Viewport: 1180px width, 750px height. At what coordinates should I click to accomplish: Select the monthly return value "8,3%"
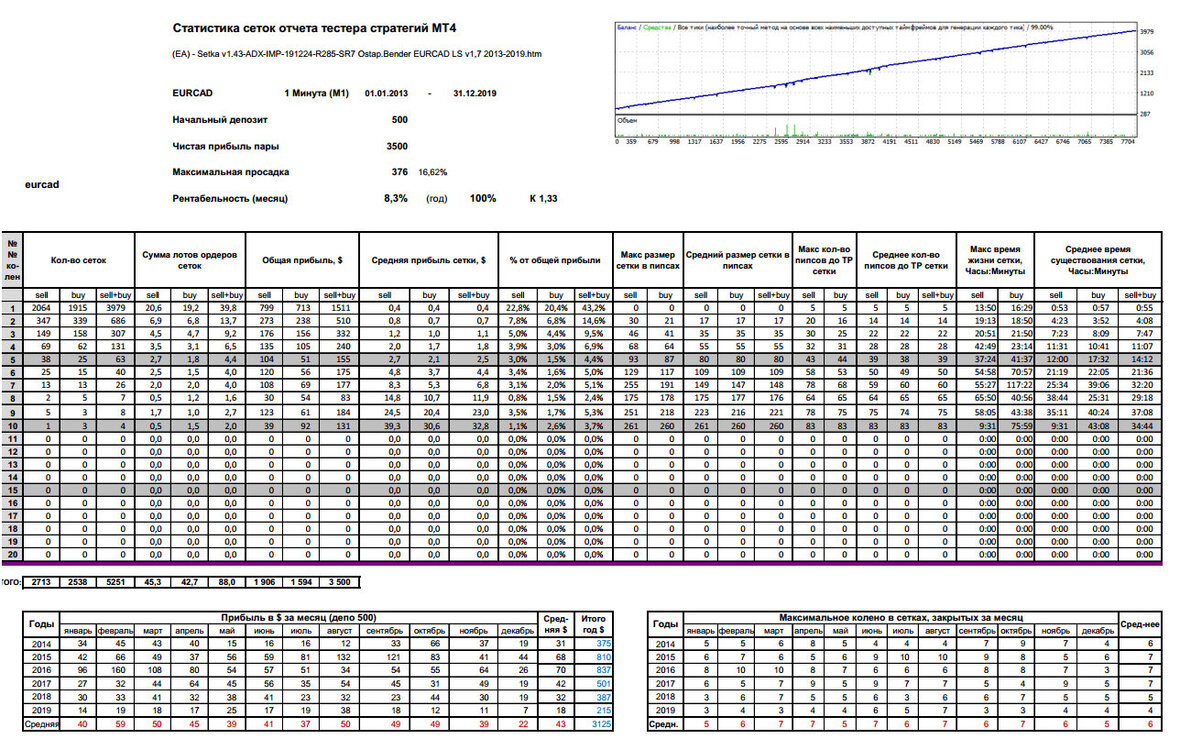coord(396,199)
